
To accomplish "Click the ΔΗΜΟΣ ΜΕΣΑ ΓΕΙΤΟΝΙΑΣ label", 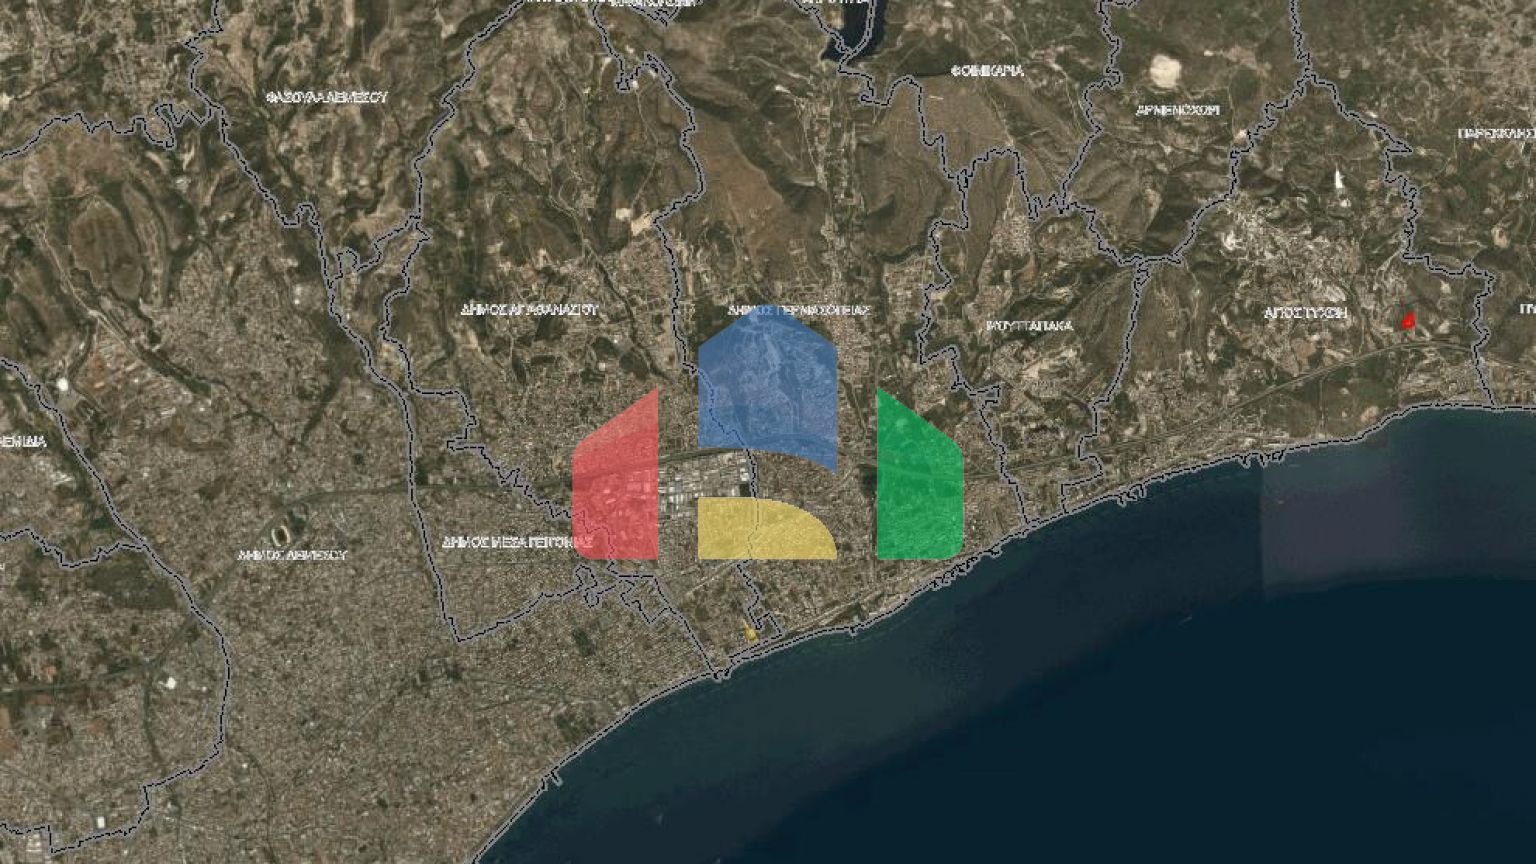I will (520, 542).
